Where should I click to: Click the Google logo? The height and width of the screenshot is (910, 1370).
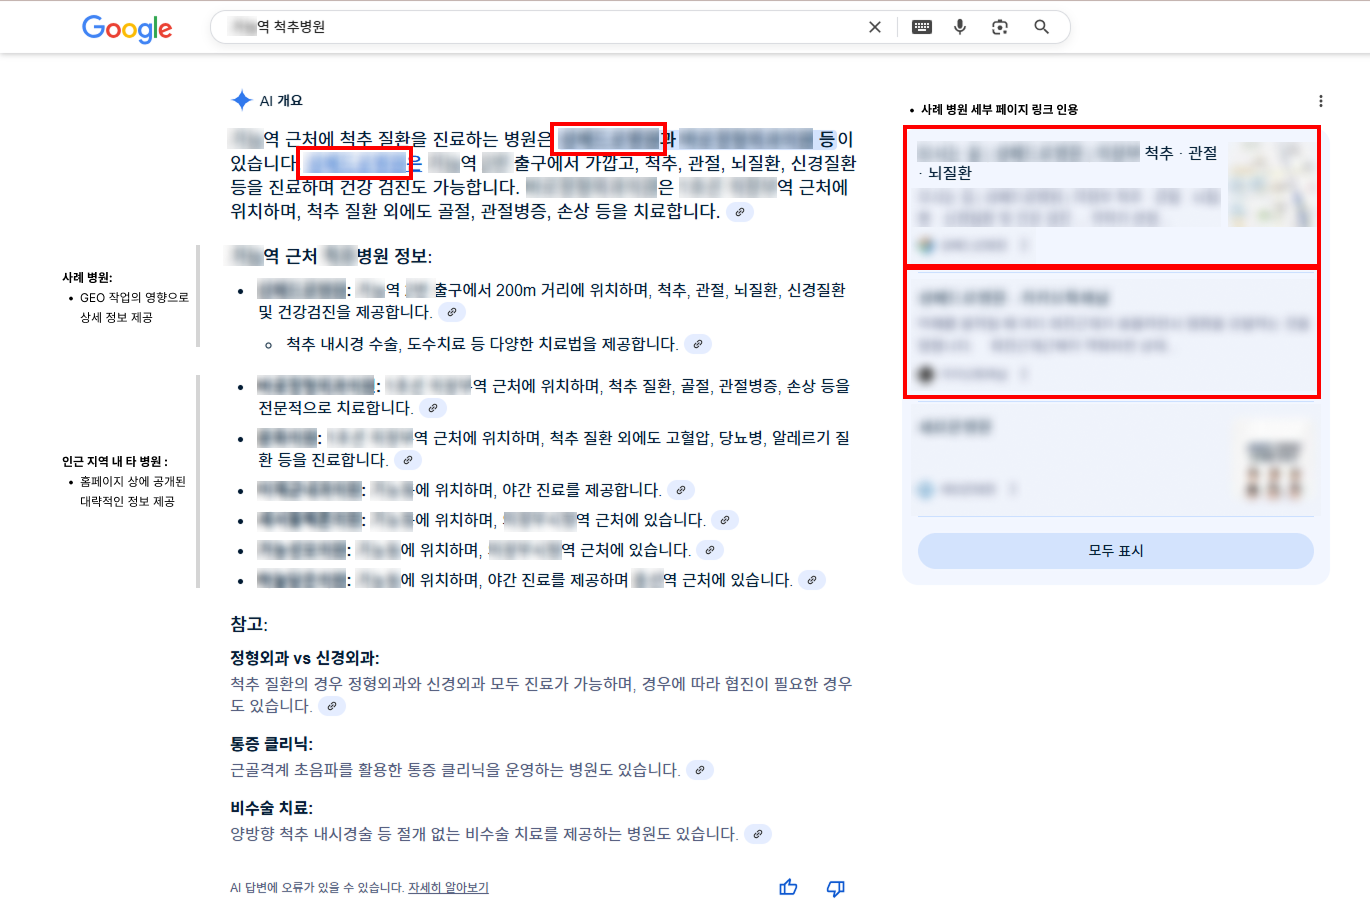(x=127, y=28)
